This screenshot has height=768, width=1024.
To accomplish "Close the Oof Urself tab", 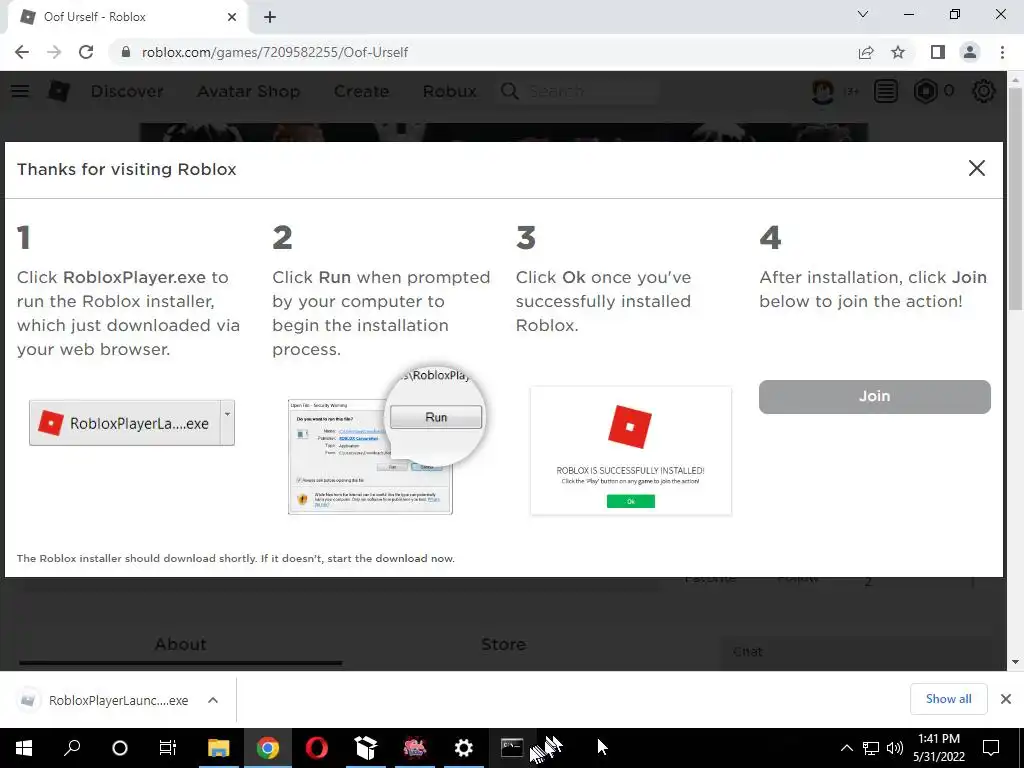I will [232, 17].
